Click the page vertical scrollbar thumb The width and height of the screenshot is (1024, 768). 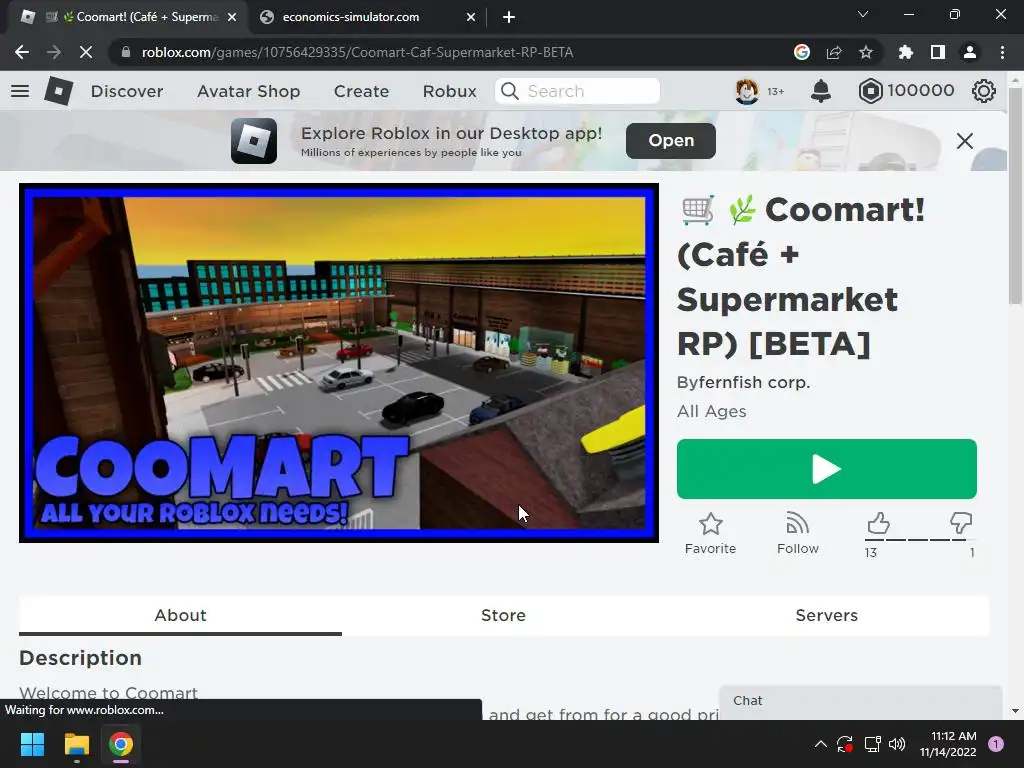(x=1015, y=195)
